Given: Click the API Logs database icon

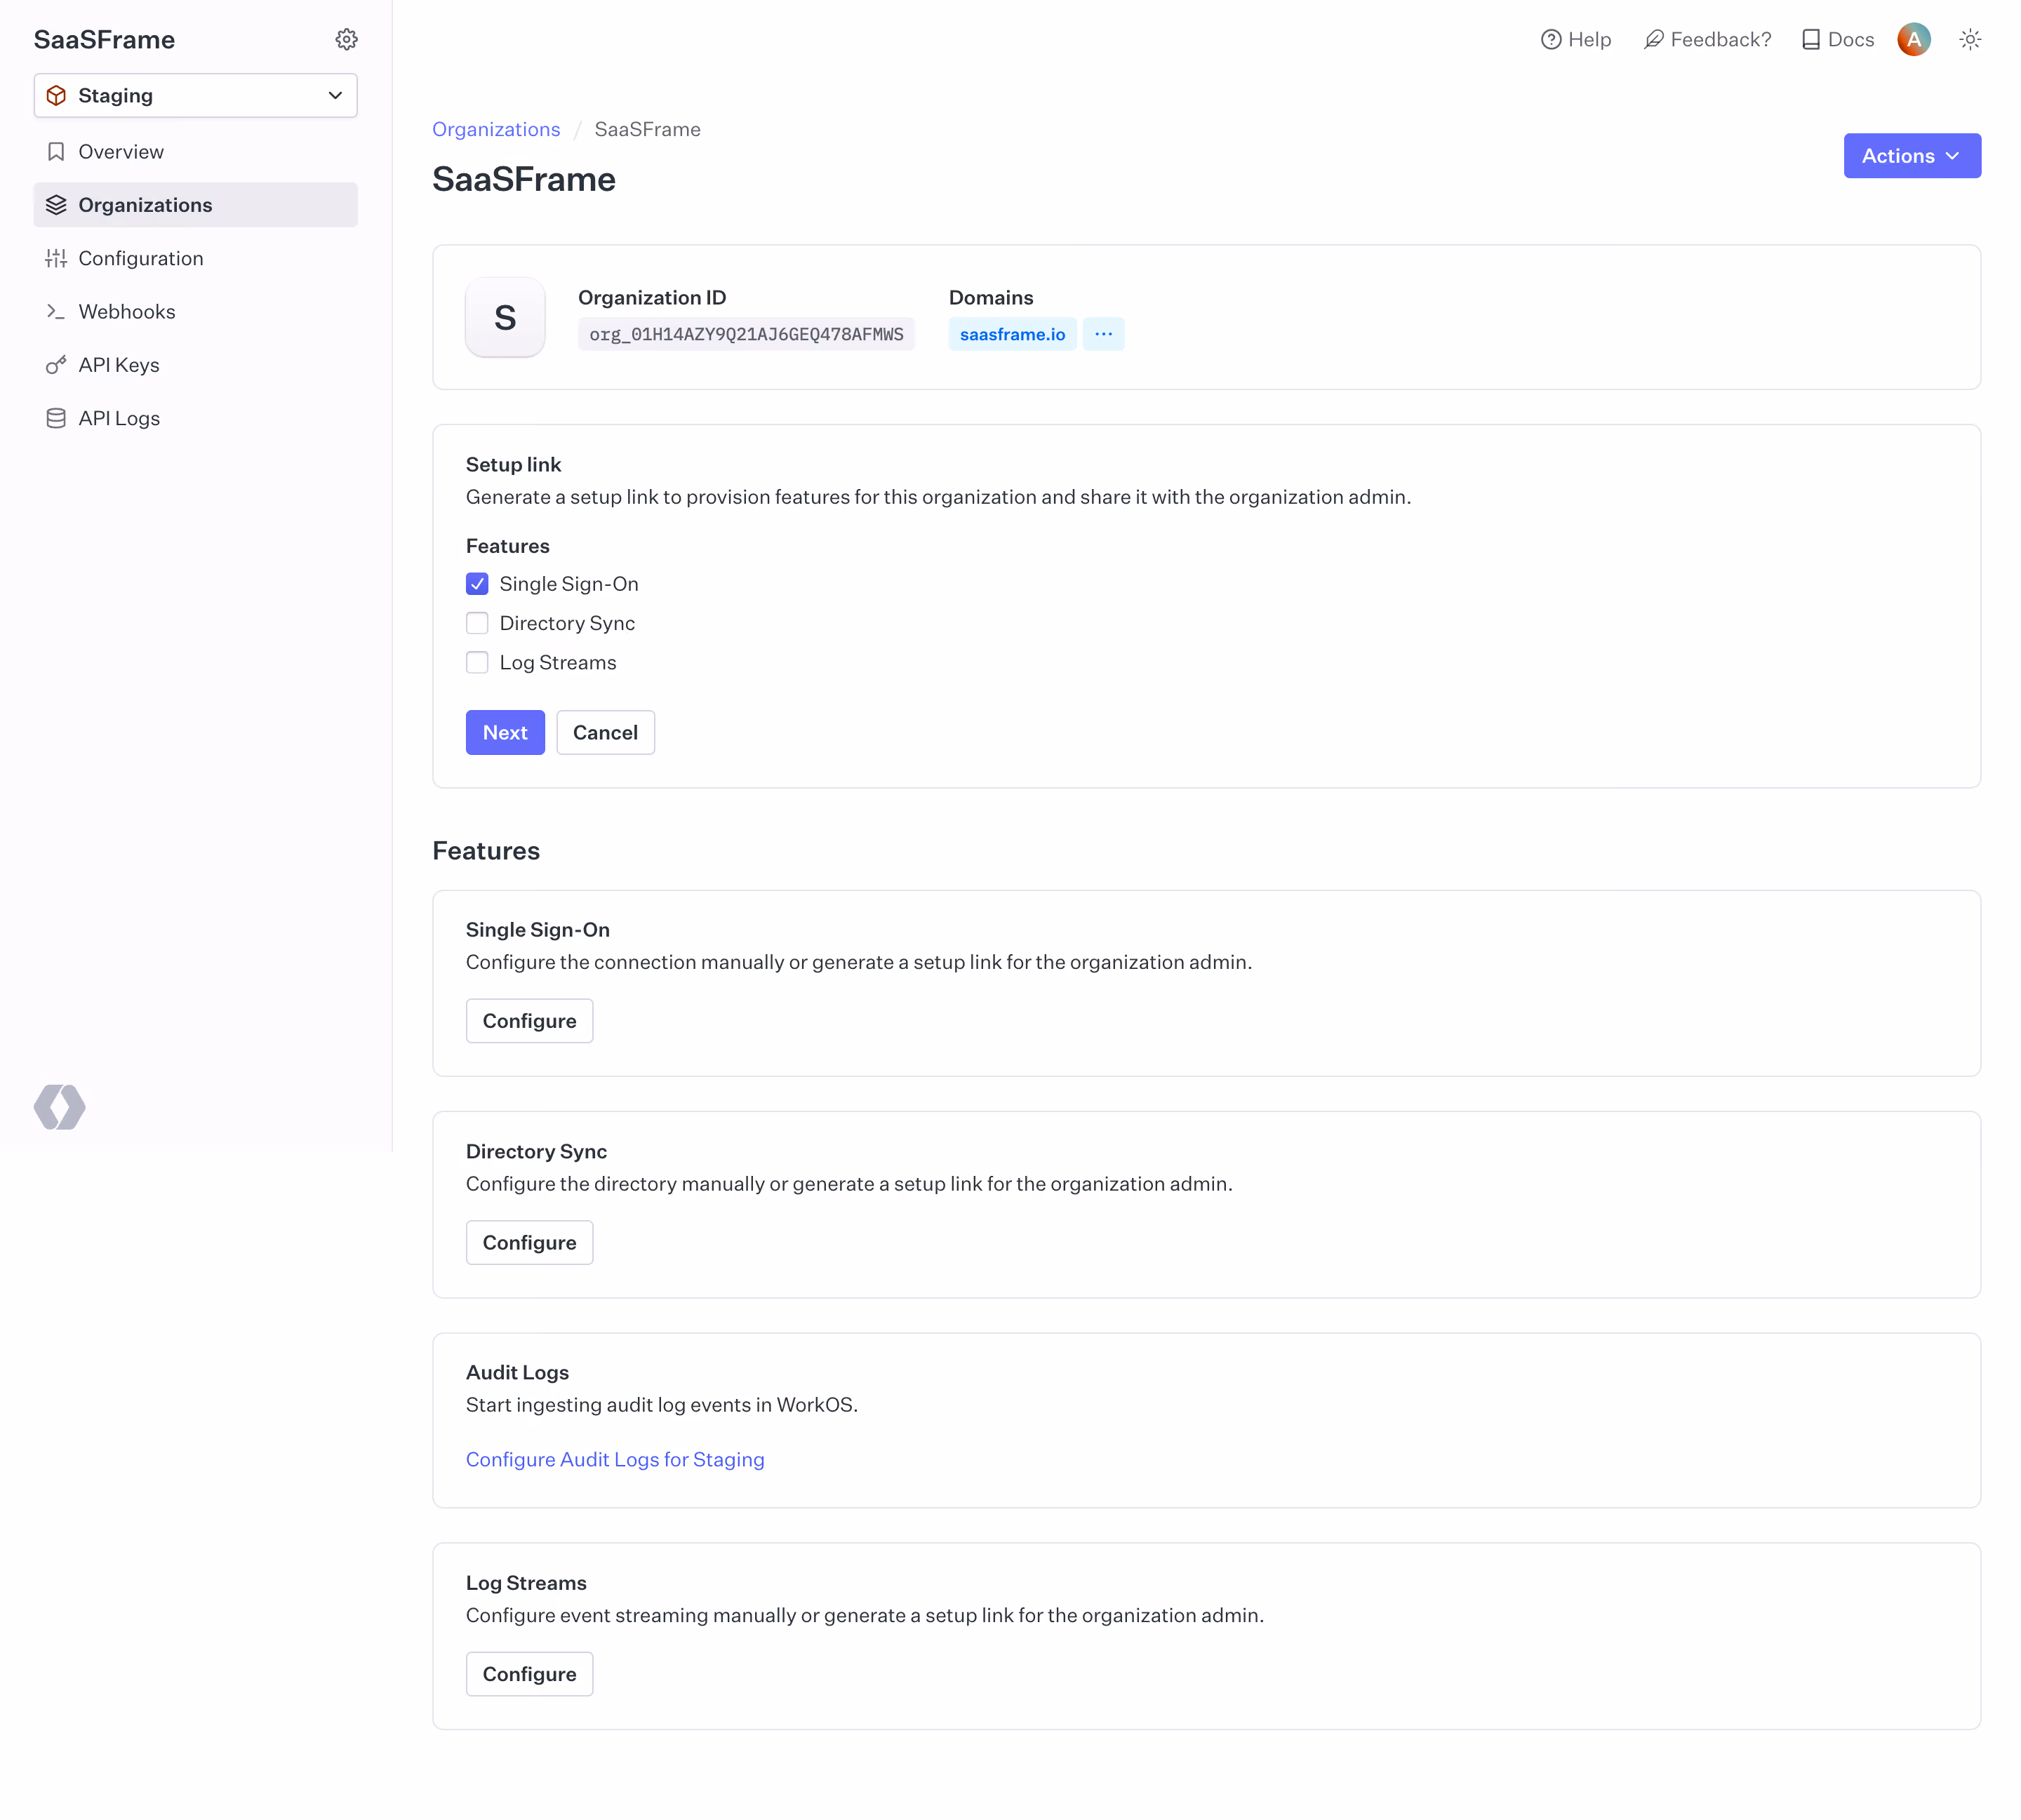Looking at the screenshot, I should pos(56,418).
